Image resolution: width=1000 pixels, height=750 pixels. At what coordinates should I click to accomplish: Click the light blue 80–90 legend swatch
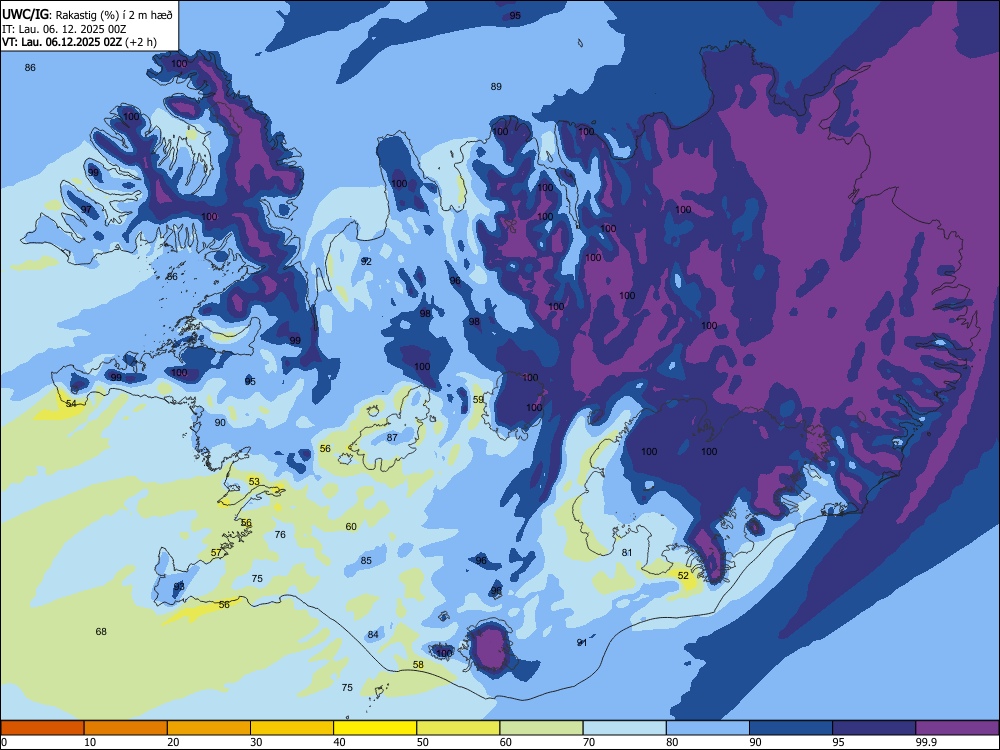[x=708, y=728]
